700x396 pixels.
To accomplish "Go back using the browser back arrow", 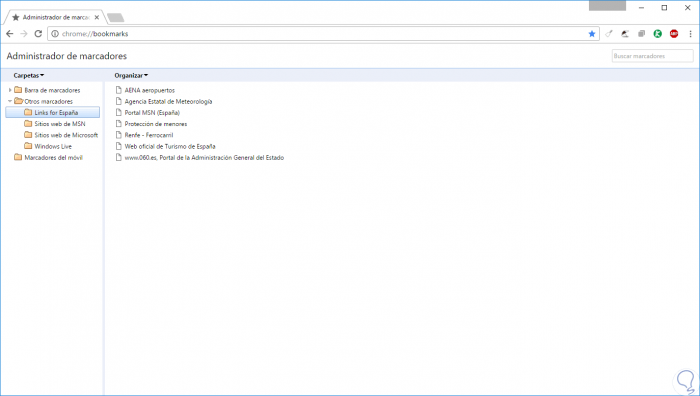I will tap(10, 34).
